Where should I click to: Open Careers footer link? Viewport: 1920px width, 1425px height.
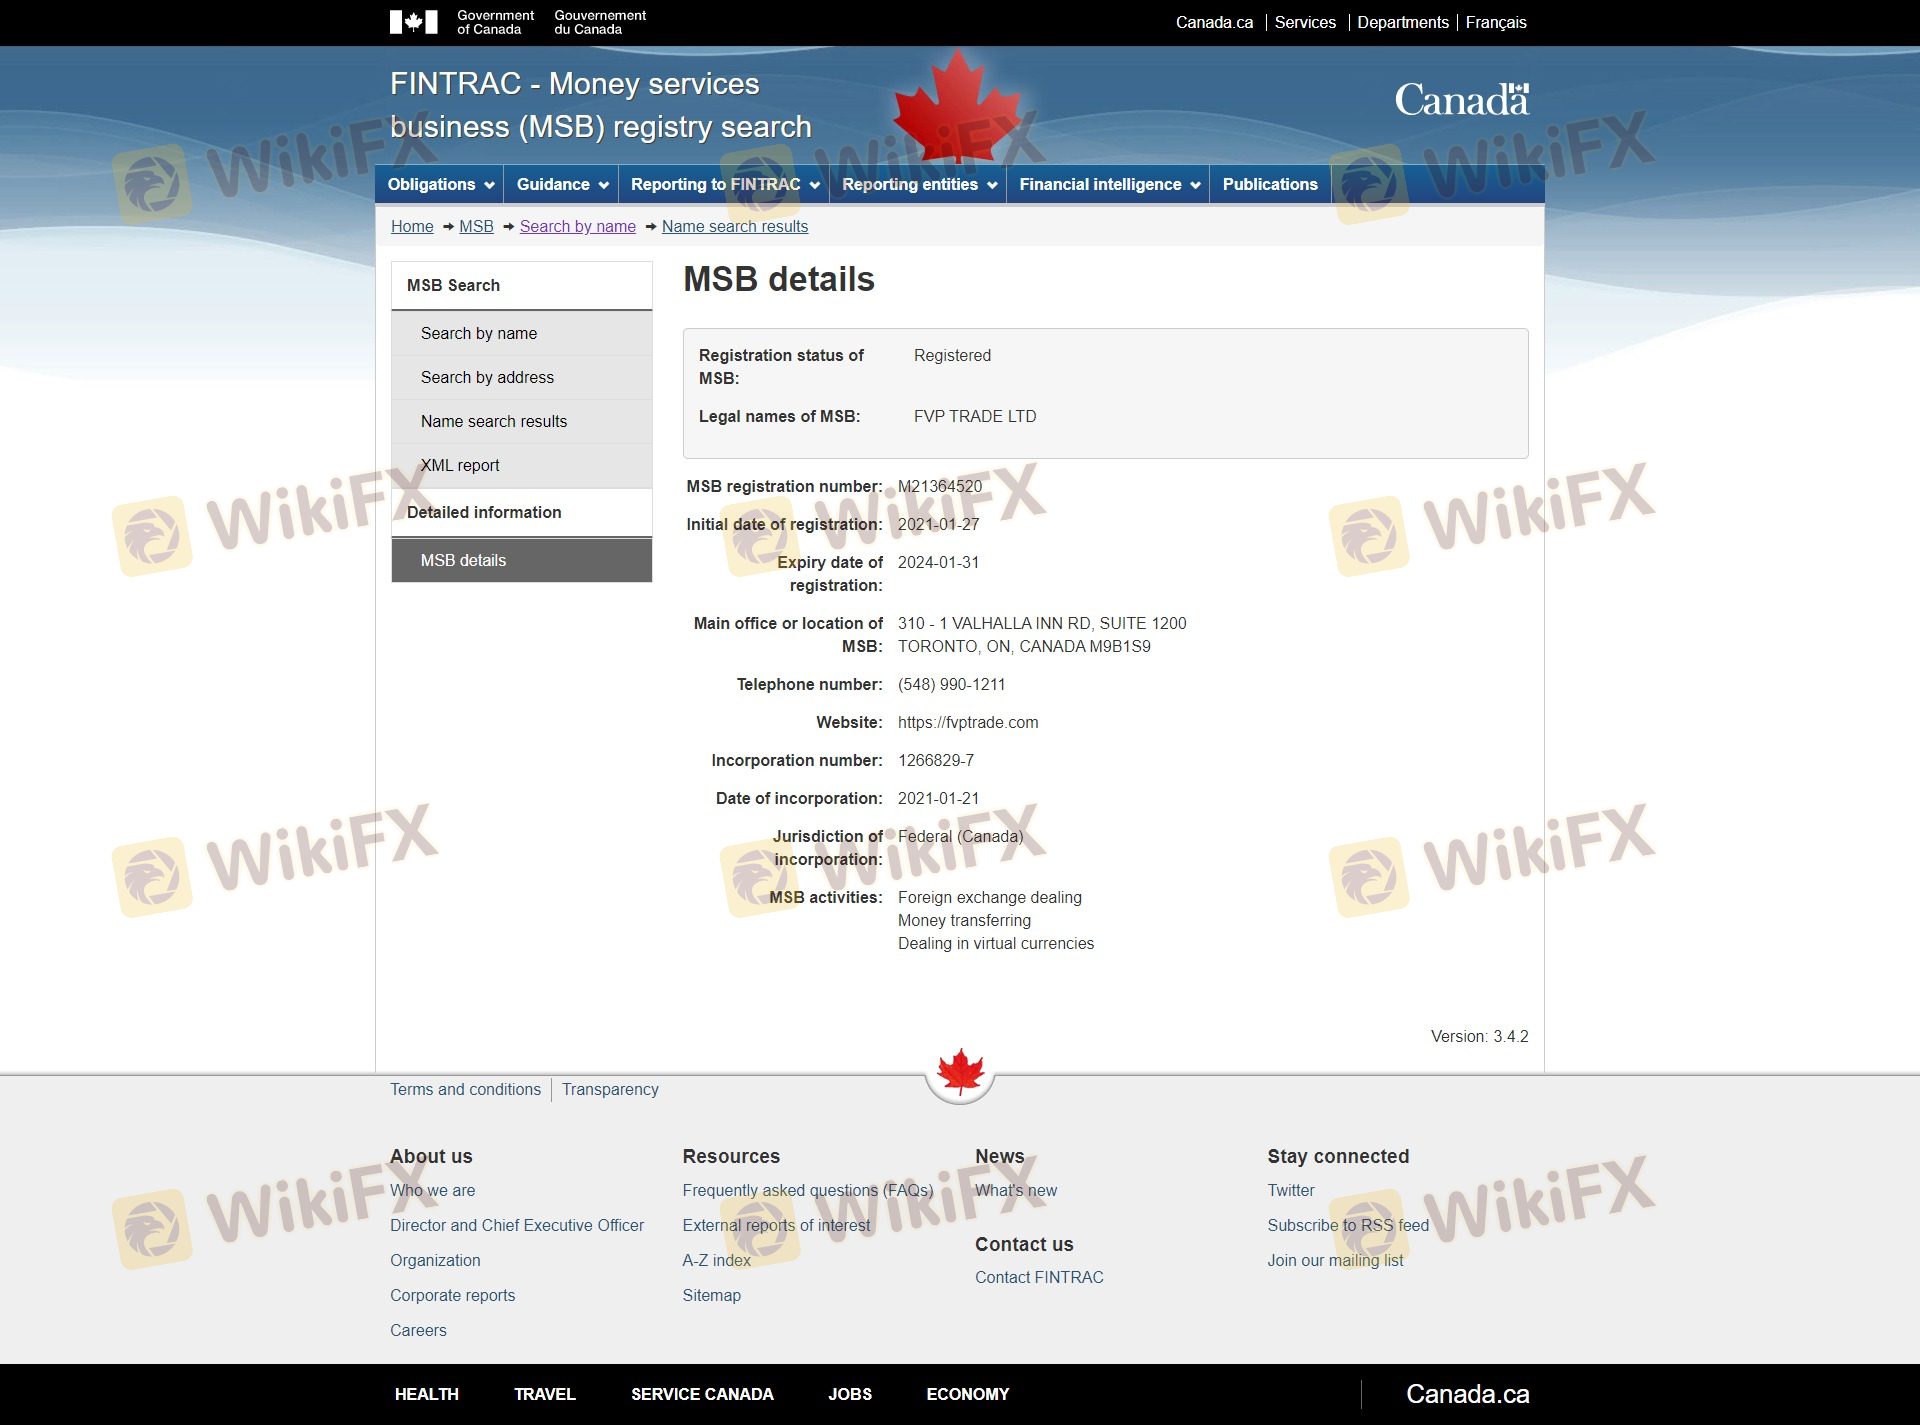(418, 1330)
